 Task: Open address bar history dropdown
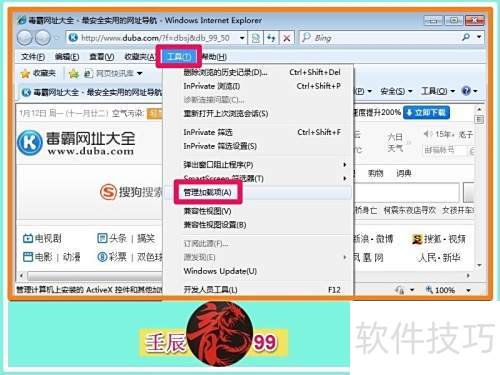(x=242, y=38)
